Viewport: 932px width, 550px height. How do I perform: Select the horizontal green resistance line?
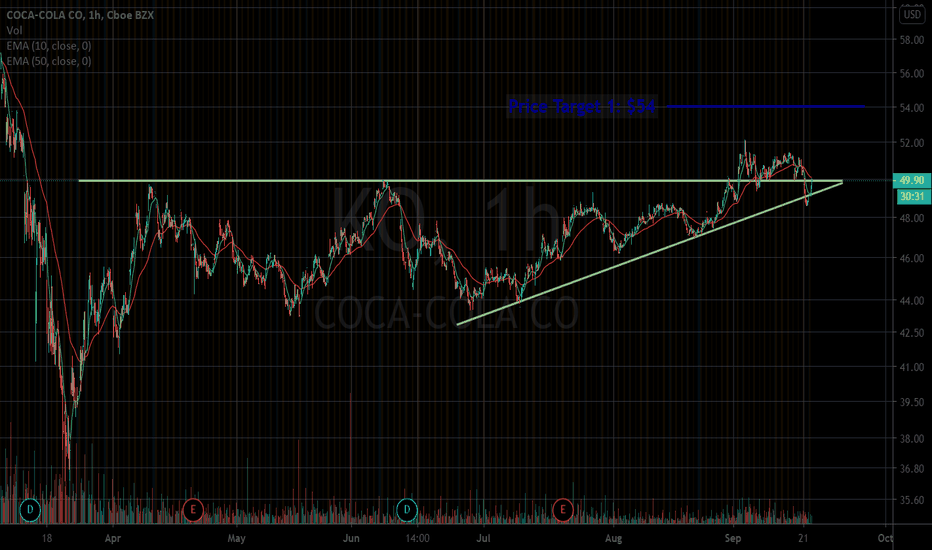tap(461, 181)
